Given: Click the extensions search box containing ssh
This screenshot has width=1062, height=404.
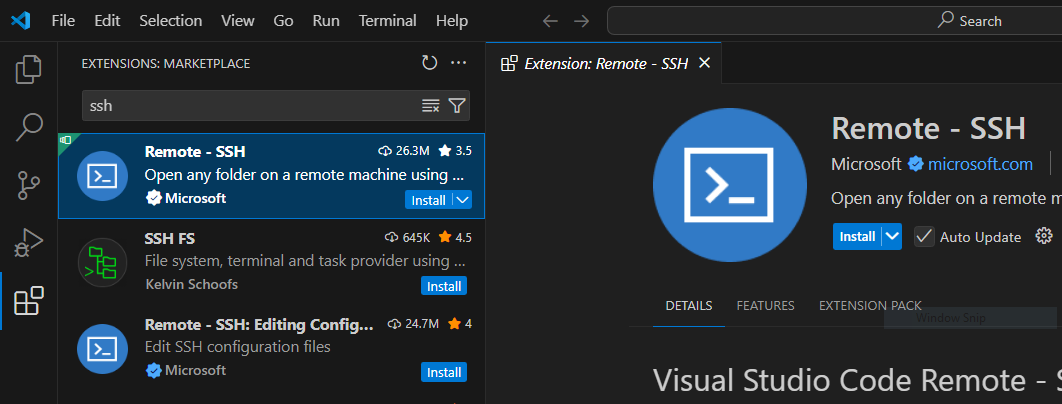Looking at the screenshot, I should coord(250,105).
